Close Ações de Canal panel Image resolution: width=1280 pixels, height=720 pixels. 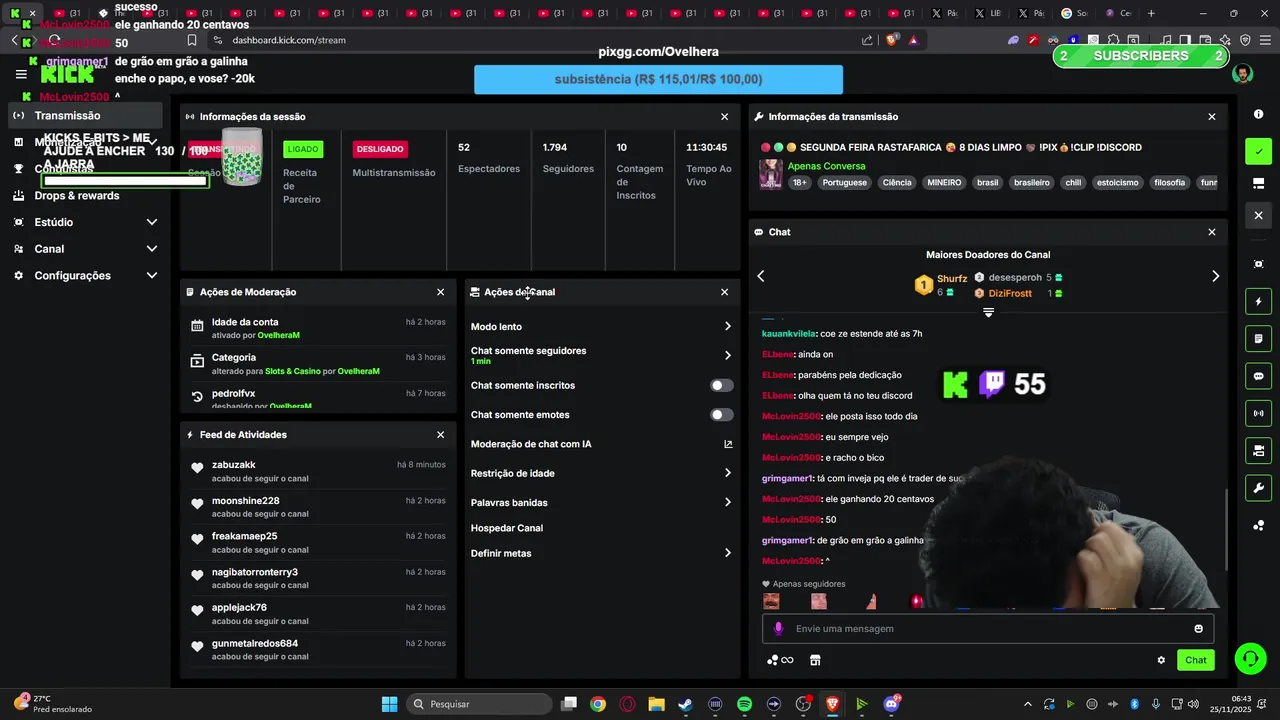pos(725,292)
